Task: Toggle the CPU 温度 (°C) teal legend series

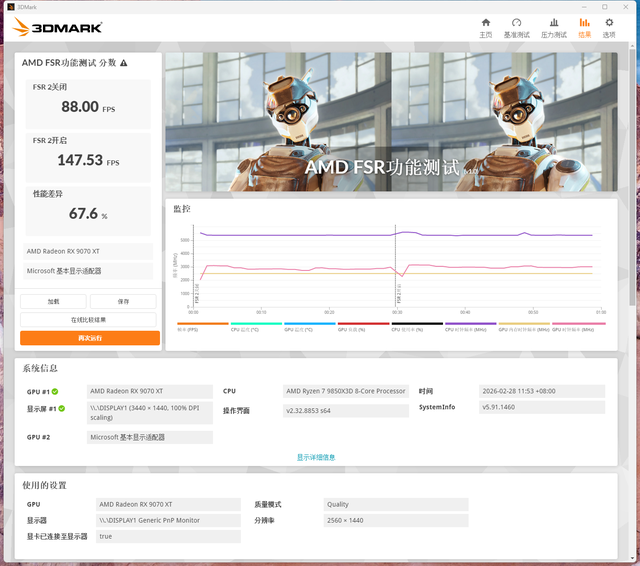Action: (x=256, y=326)
